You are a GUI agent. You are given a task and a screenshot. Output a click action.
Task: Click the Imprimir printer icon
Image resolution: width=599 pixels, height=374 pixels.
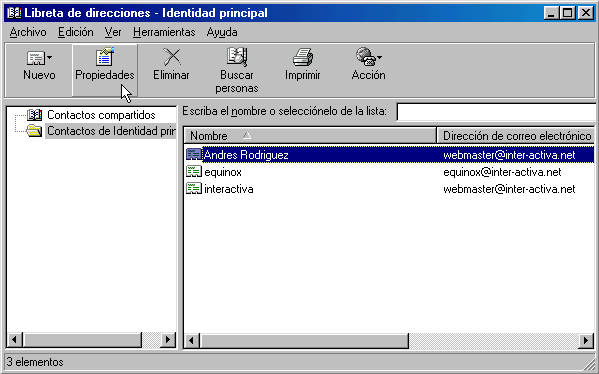point(303,57)
